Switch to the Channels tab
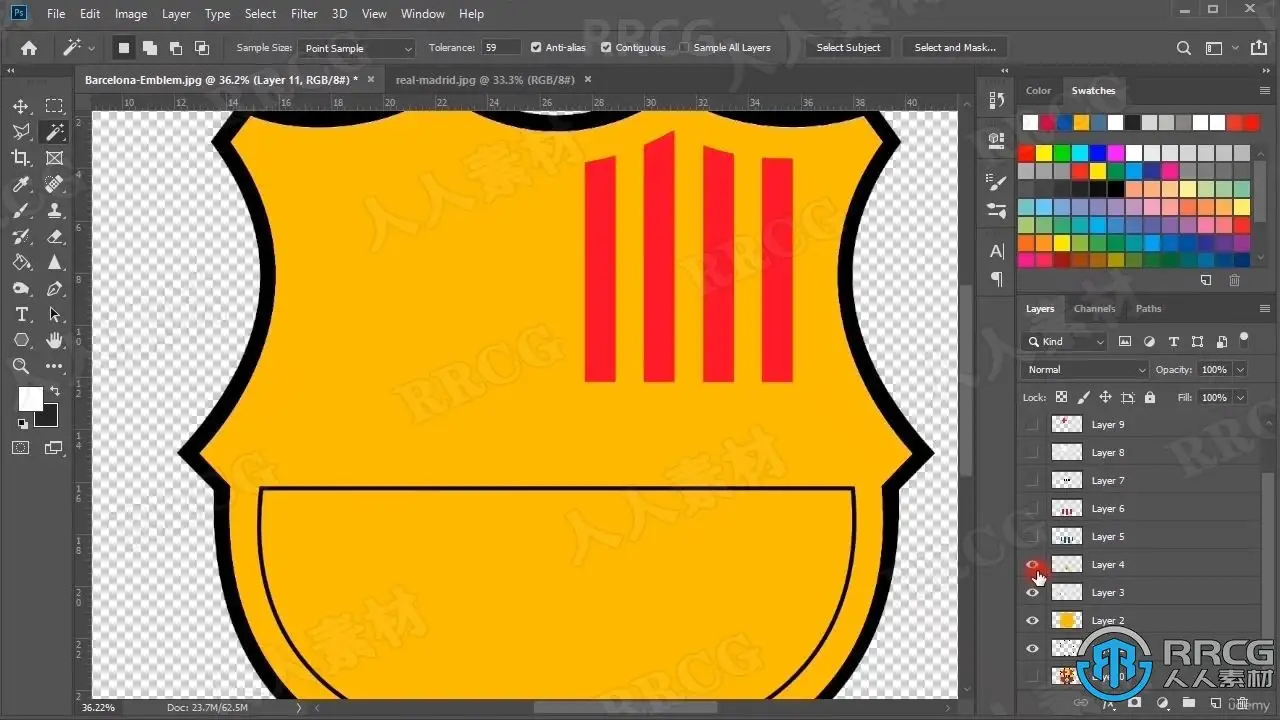 (1094, 309)
